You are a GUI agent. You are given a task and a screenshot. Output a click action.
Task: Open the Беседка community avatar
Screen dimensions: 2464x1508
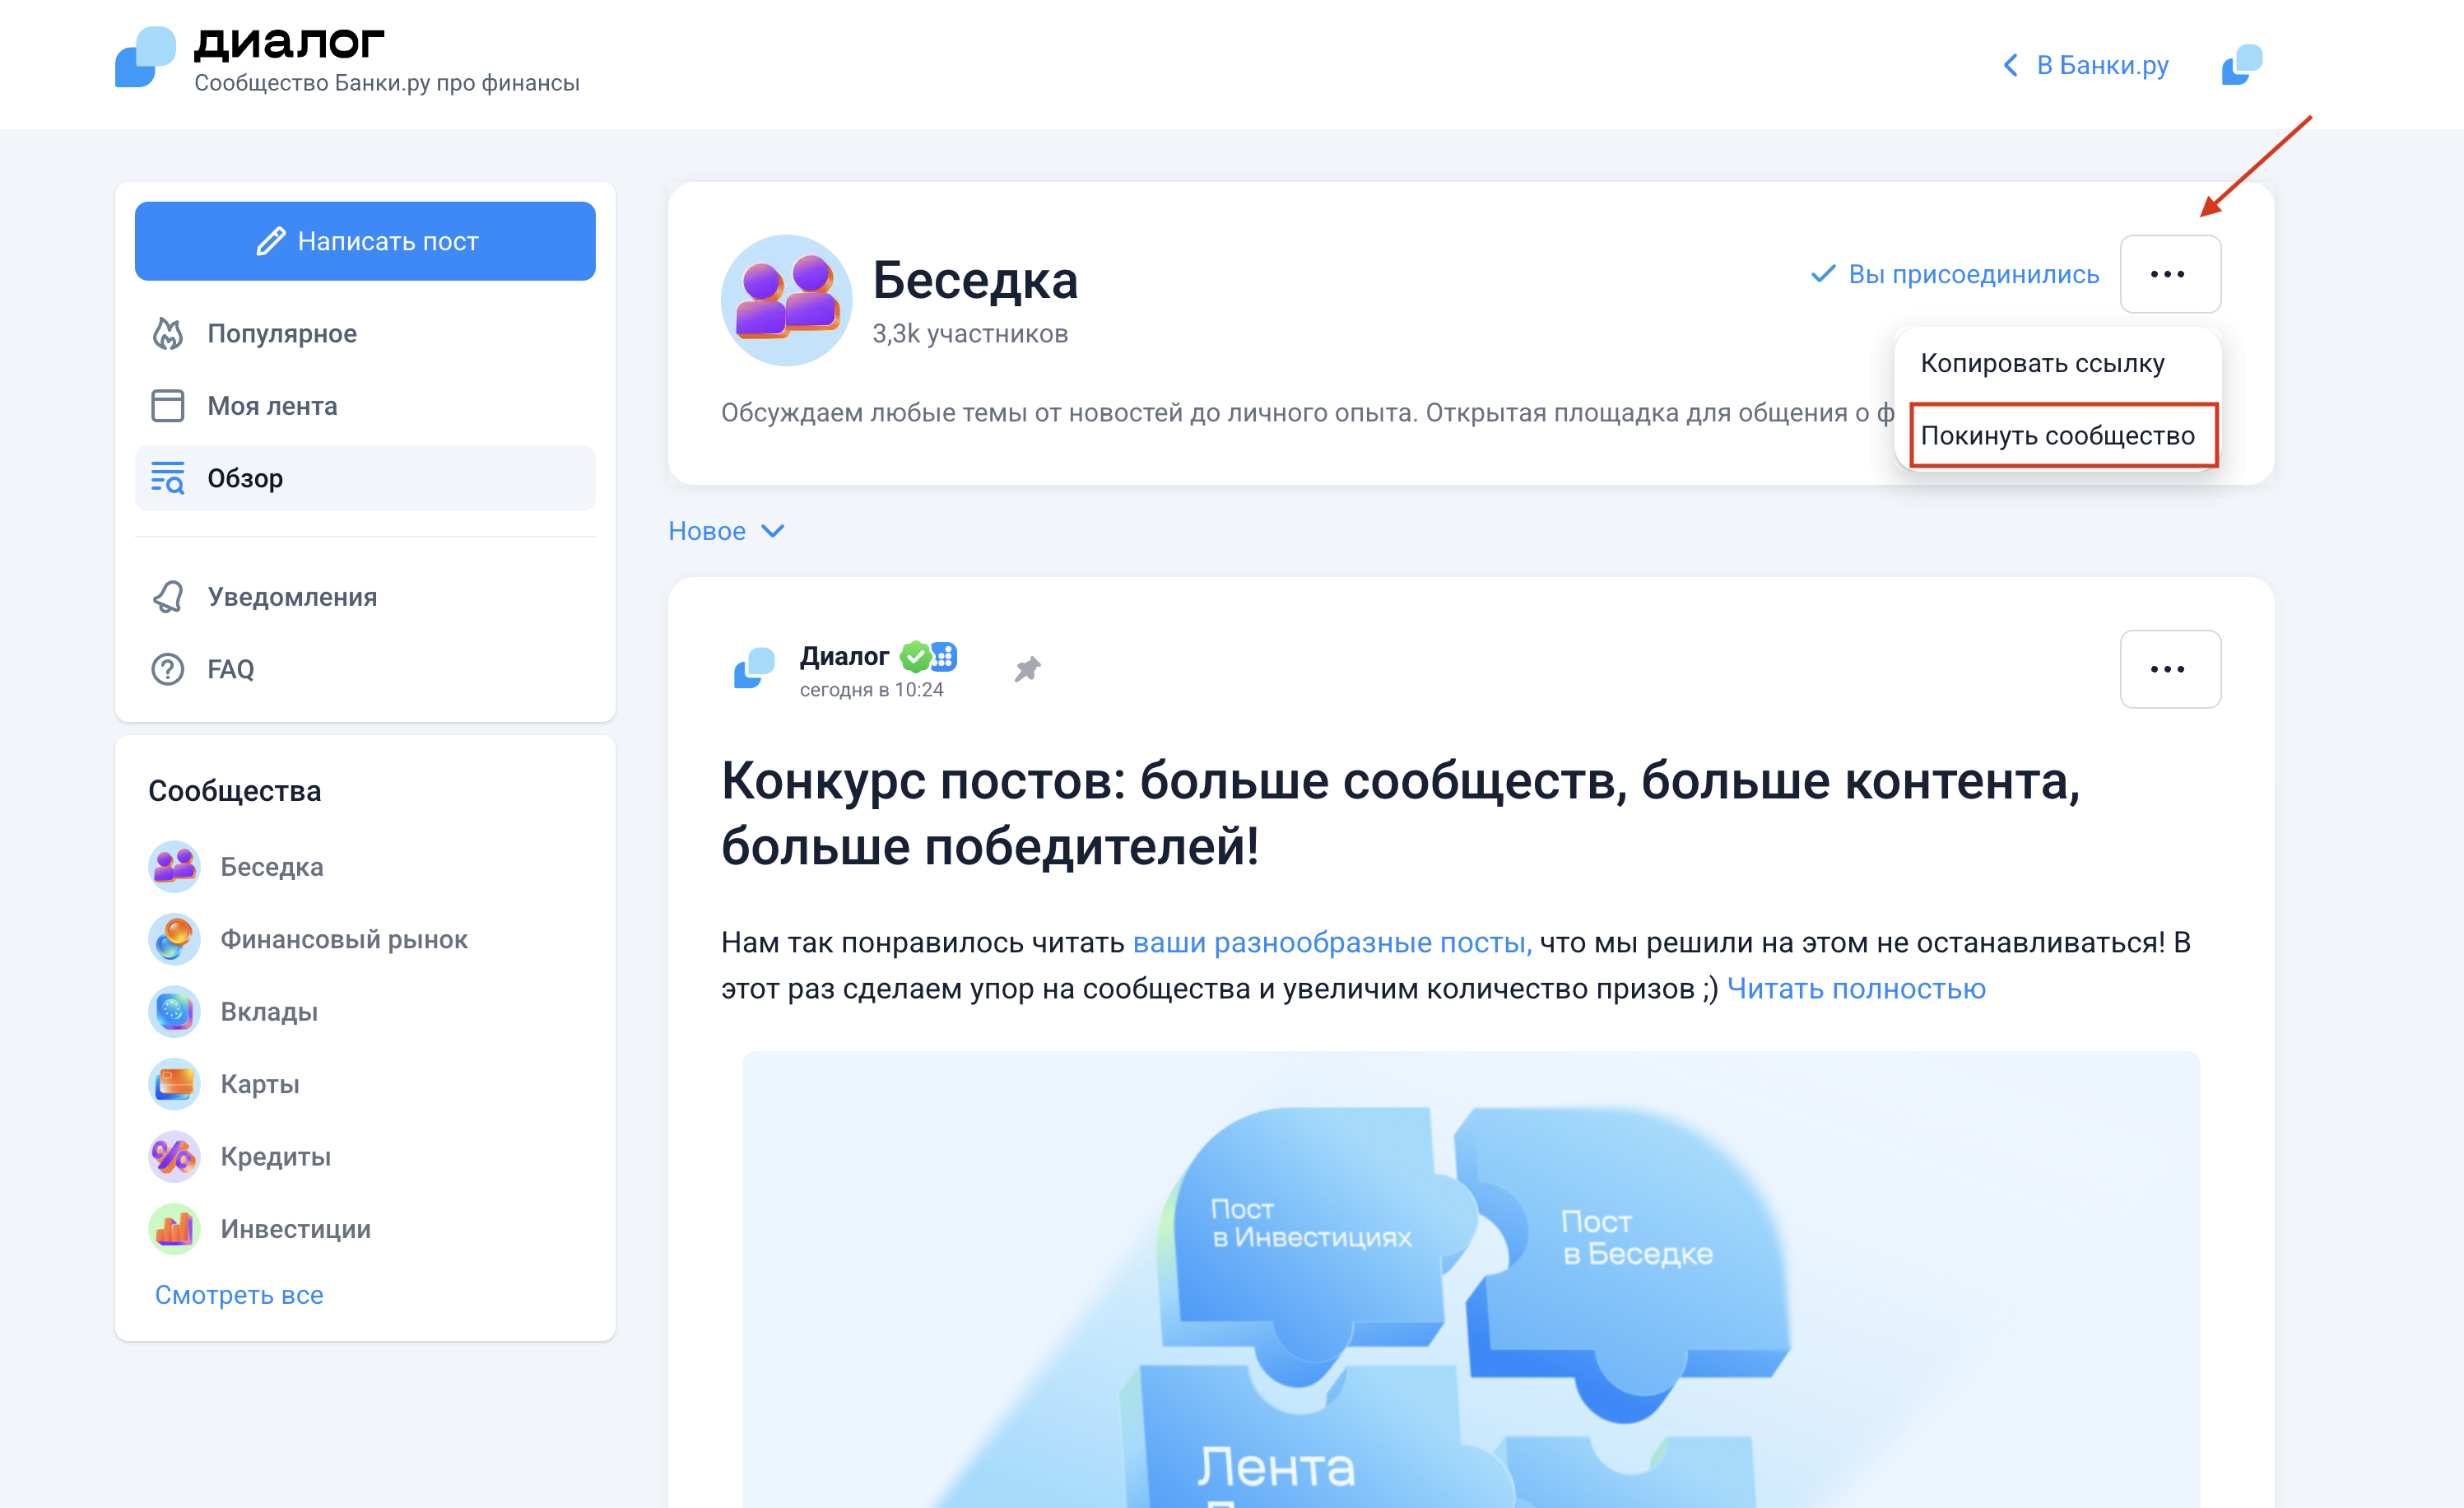(786, 300)
